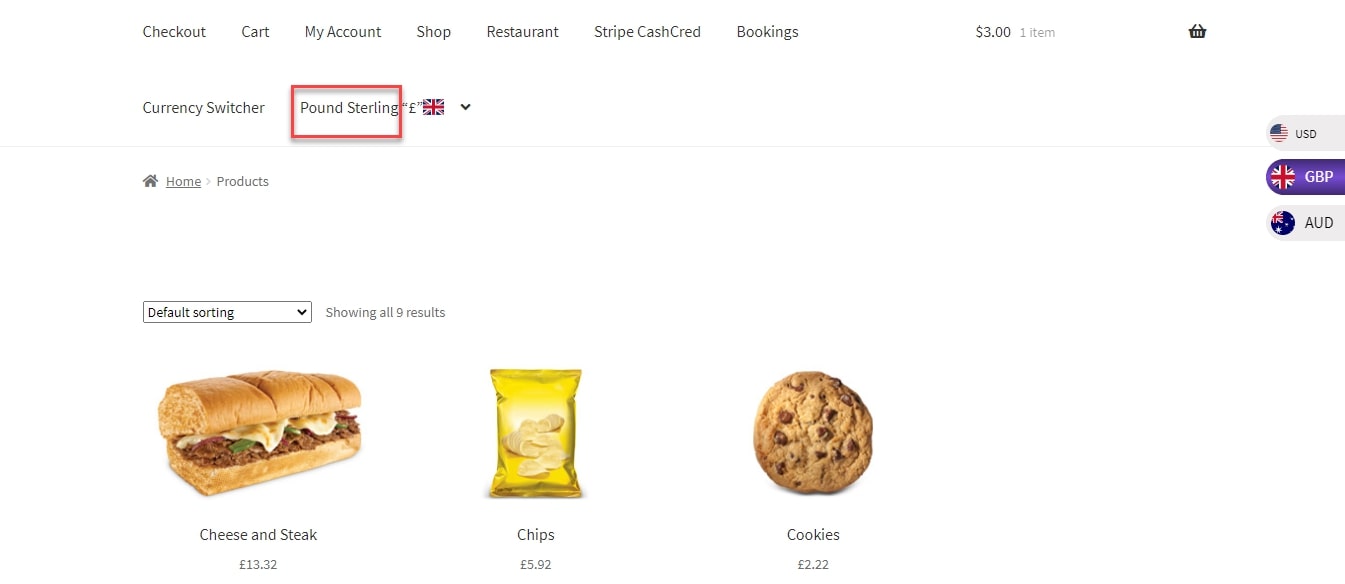Select the GBP flag in the side switcher
This screenshot has width=1345, height=584.
[1282, 177]
